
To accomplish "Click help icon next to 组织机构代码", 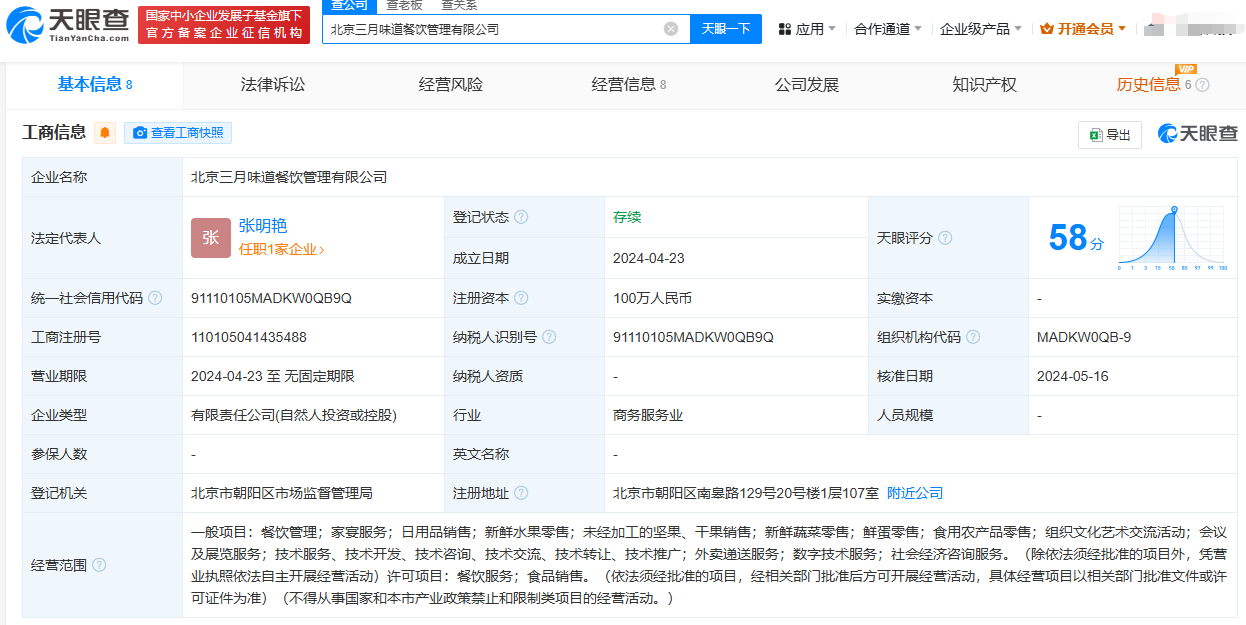I will (x=973, y=337).
